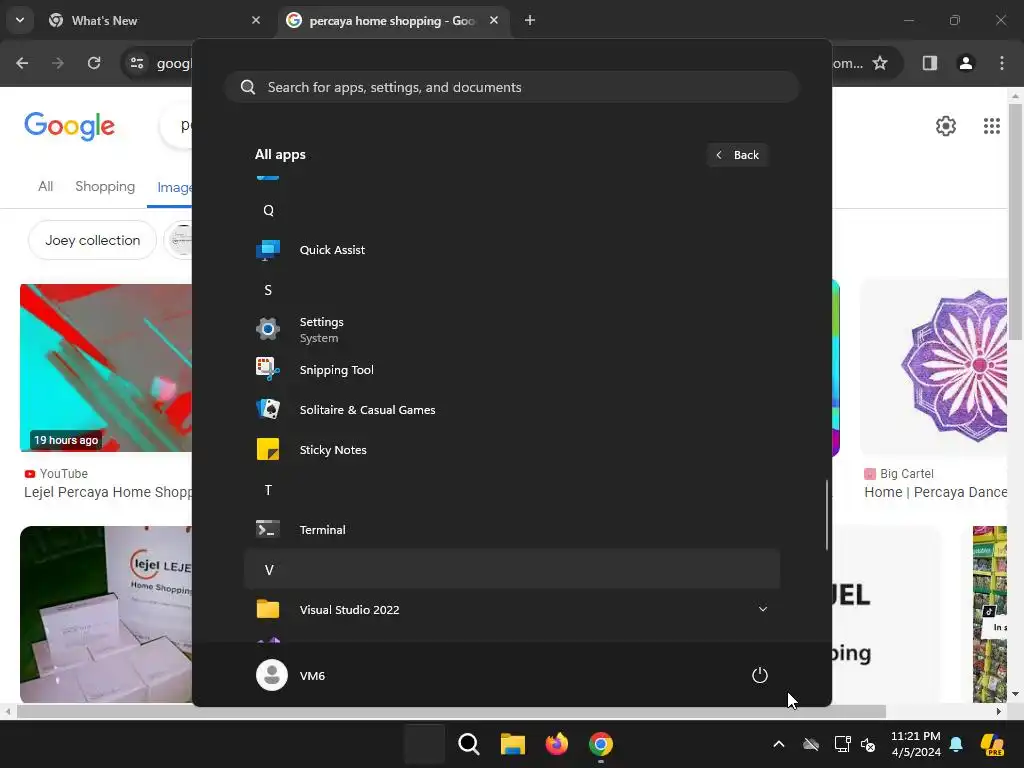Open the YouTube Lejel Percaya image result
The height and width of the screenshot is (768, 1024).
point(106,368)
